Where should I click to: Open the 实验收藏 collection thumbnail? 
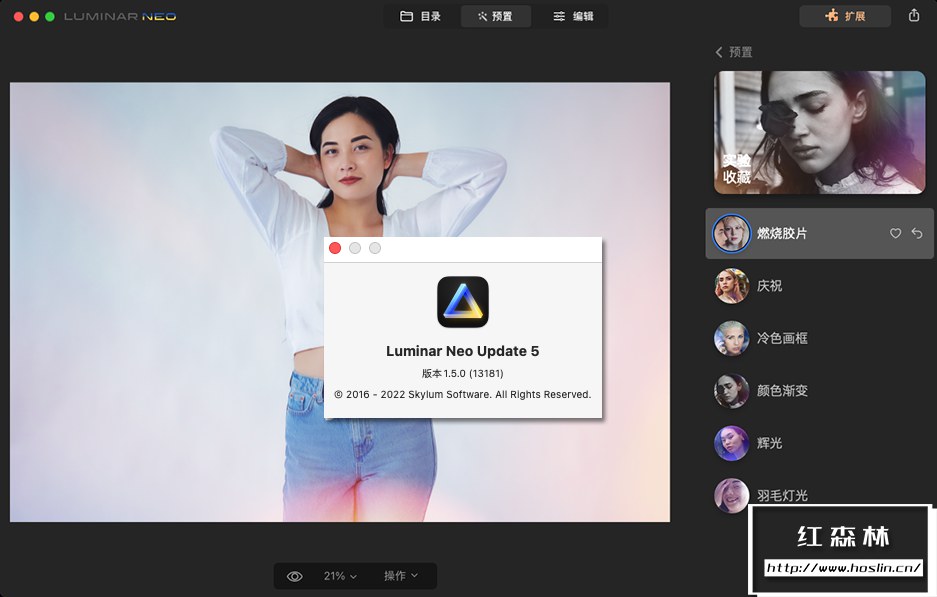(819, 132)
